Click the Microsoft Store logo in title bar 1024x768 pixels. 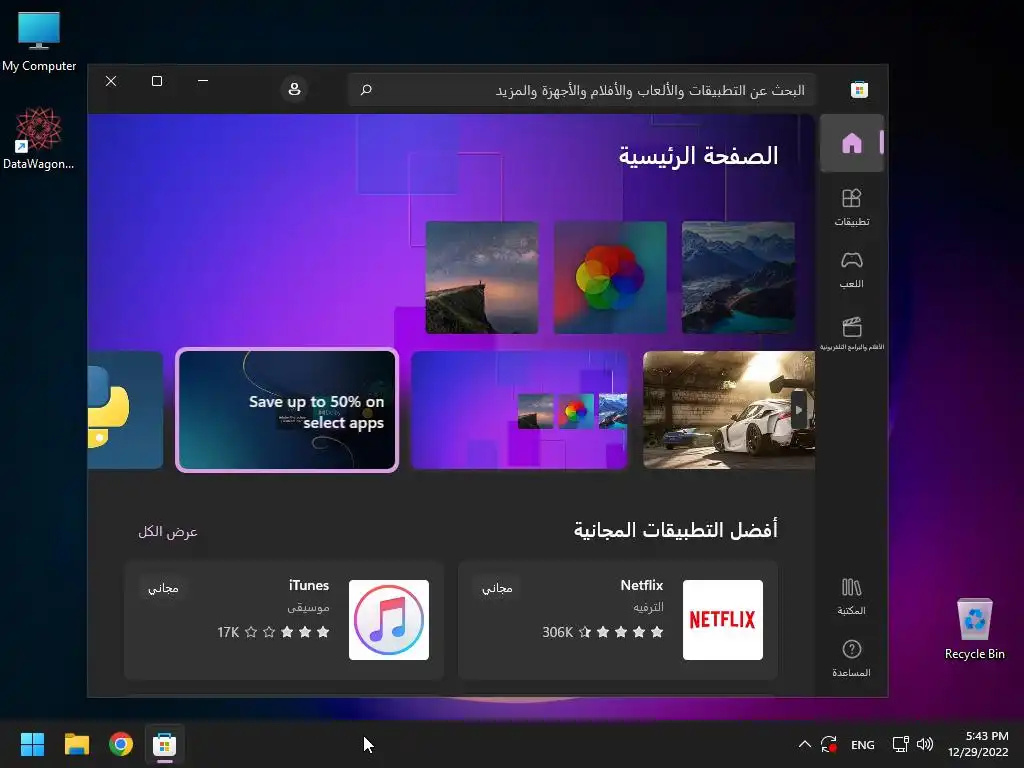859,90
